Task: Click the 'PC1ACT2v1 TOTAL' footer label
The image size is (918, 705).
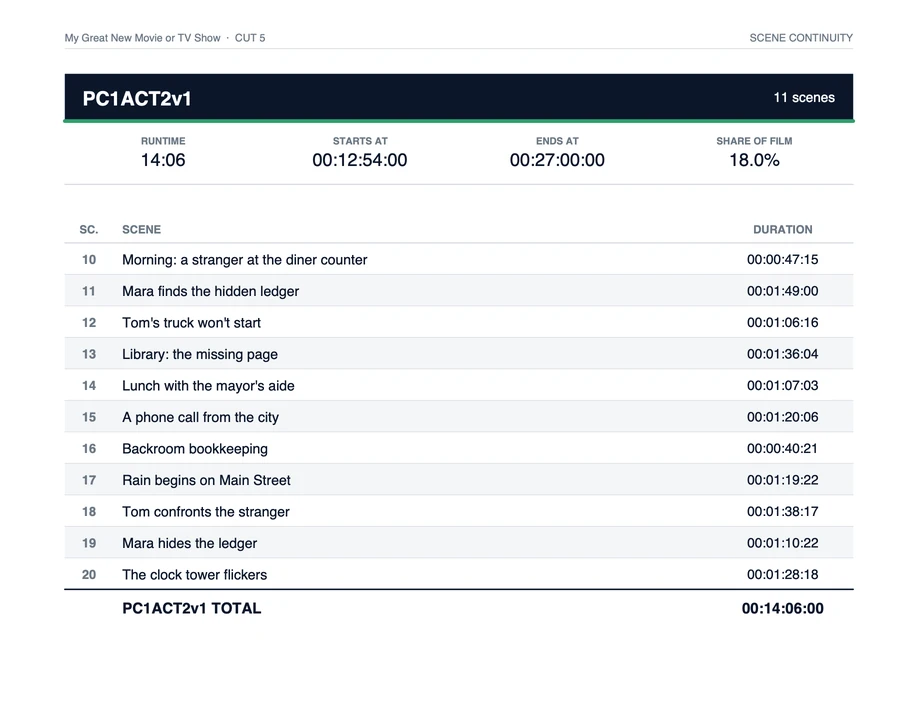Action: point(191,608)
